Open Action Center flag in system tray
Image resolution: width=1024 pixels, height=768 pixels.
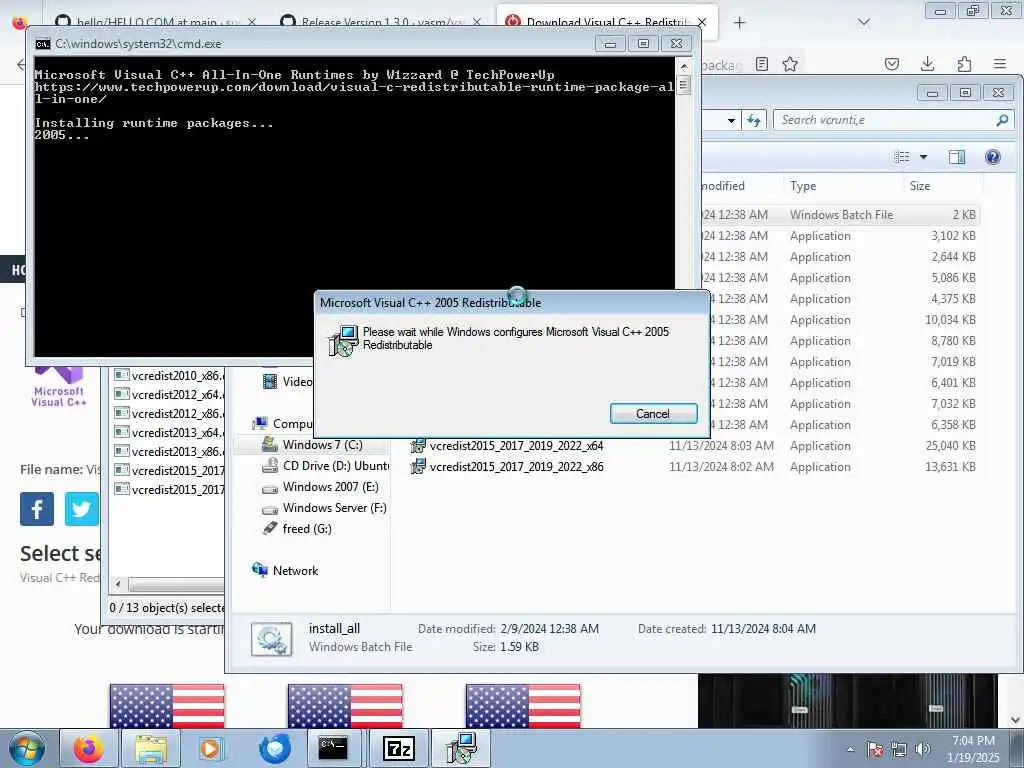[x=875, y=749]
